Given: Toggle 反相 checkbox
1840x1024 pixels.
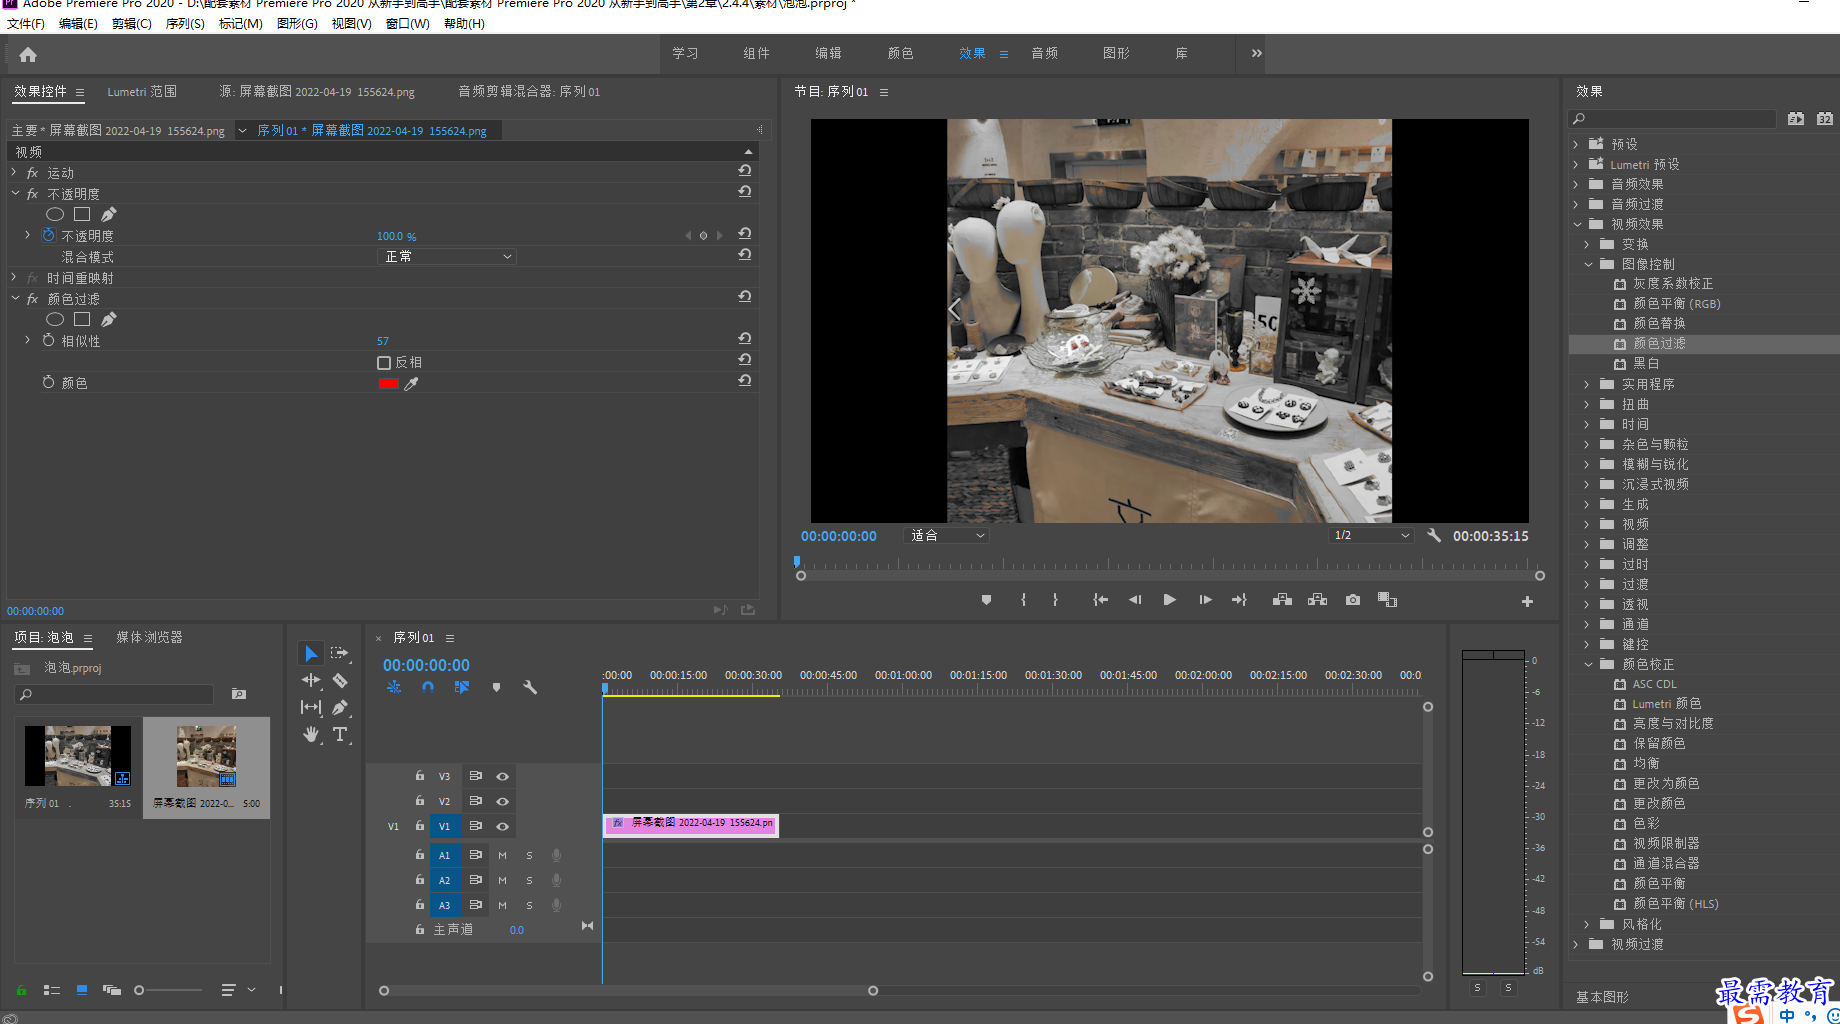Looking at the screenshot, I should pos(384,363).
